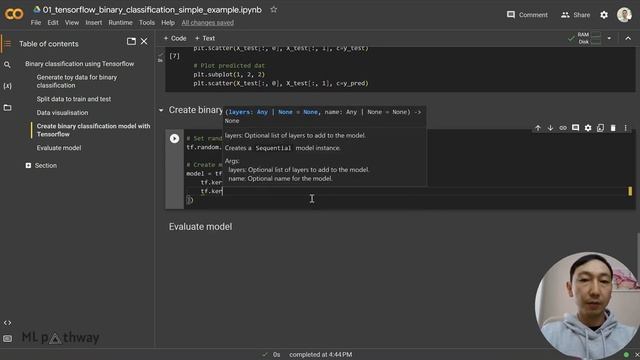Select Create binary classification model with Tensorflow
The image size is (640, 360).
93,130
